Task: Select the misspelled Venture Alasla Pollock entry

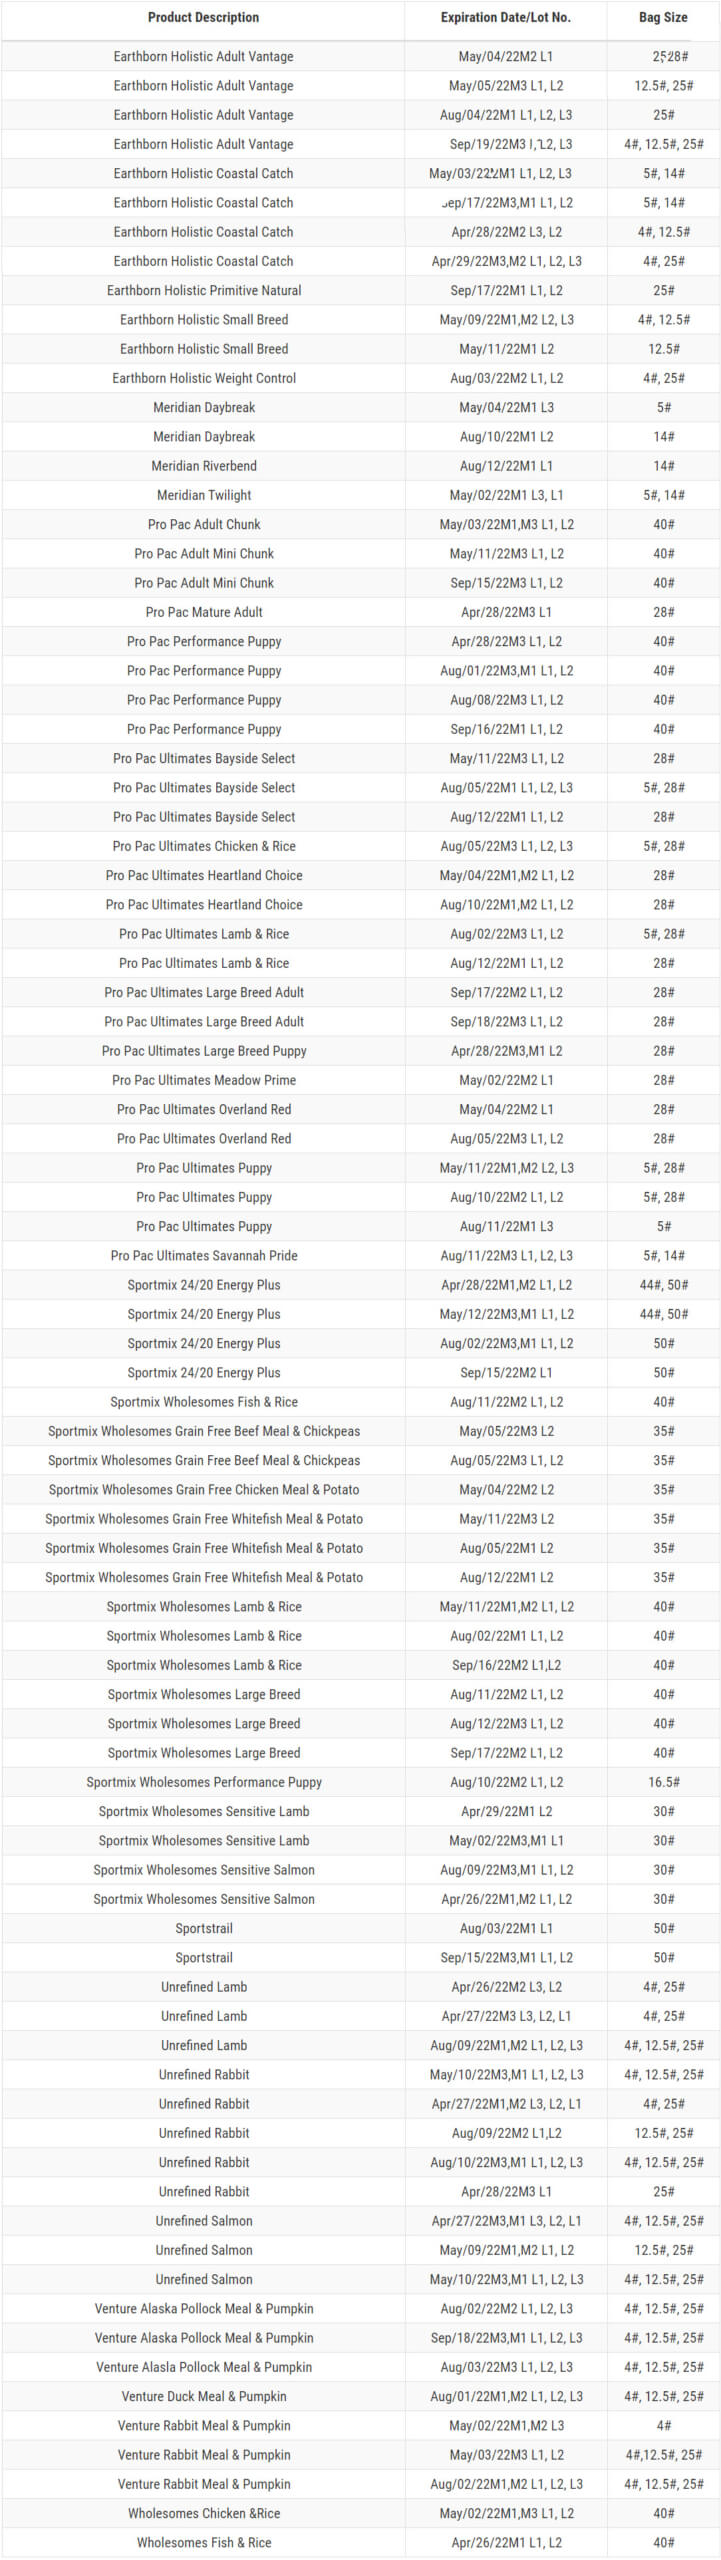Action: [x=204, y=2367]
